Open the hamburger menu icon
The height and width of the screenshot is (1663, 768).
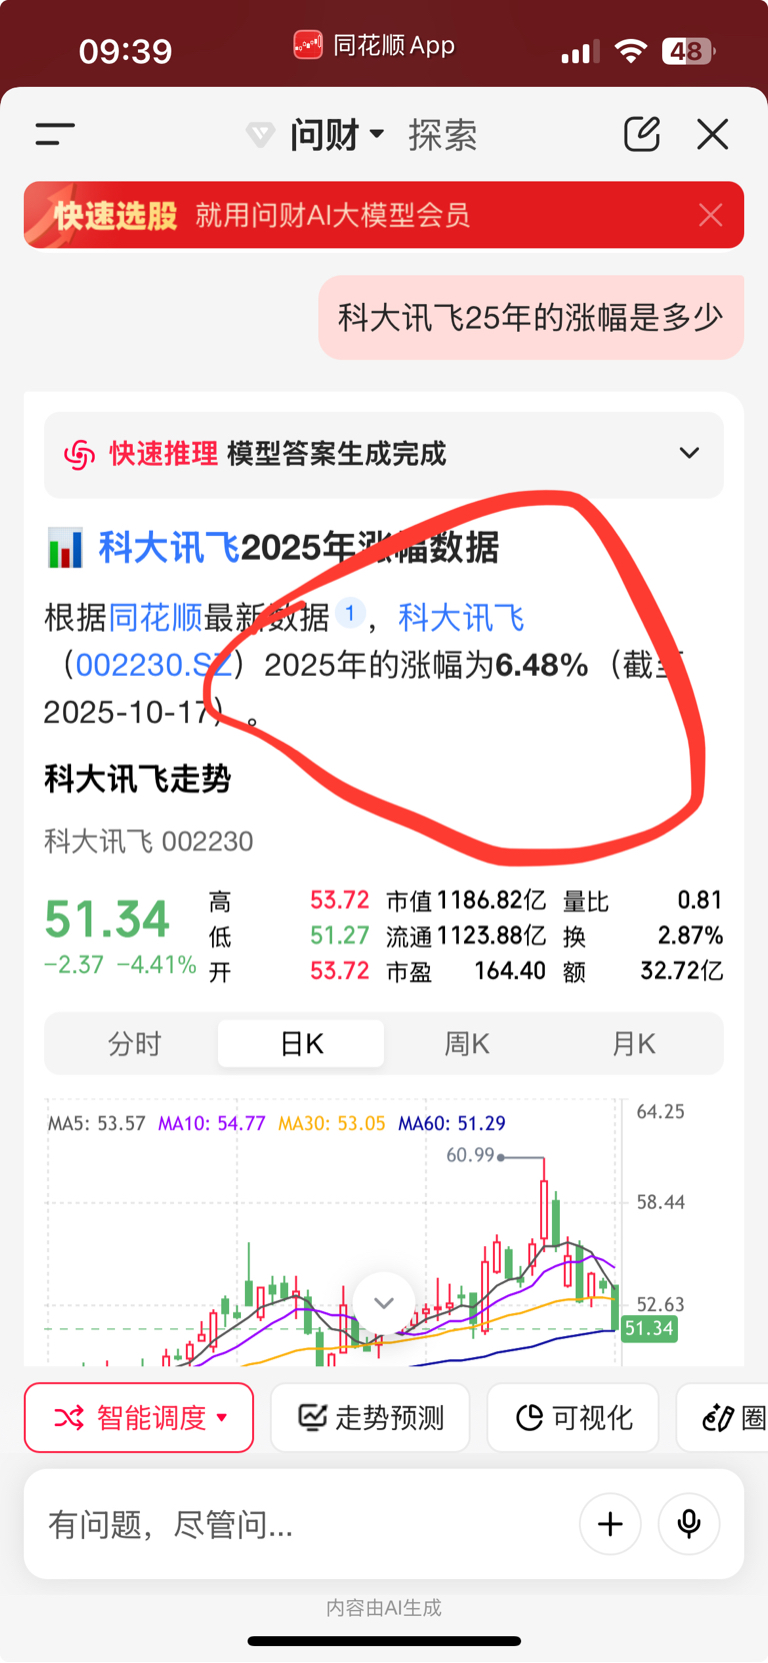[x=55, y=134]
